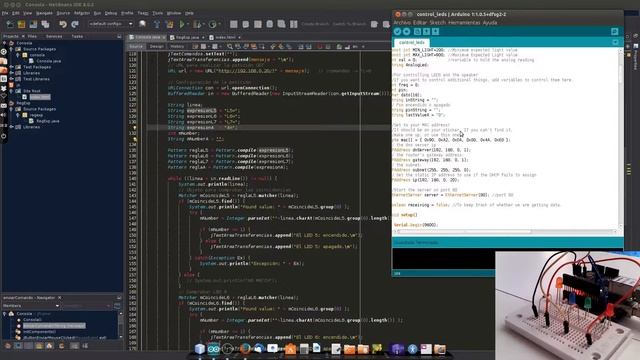This screenshot has height=360, width=640.
Task: Collapse the Consola project tree node
Action: pos(5,43)
